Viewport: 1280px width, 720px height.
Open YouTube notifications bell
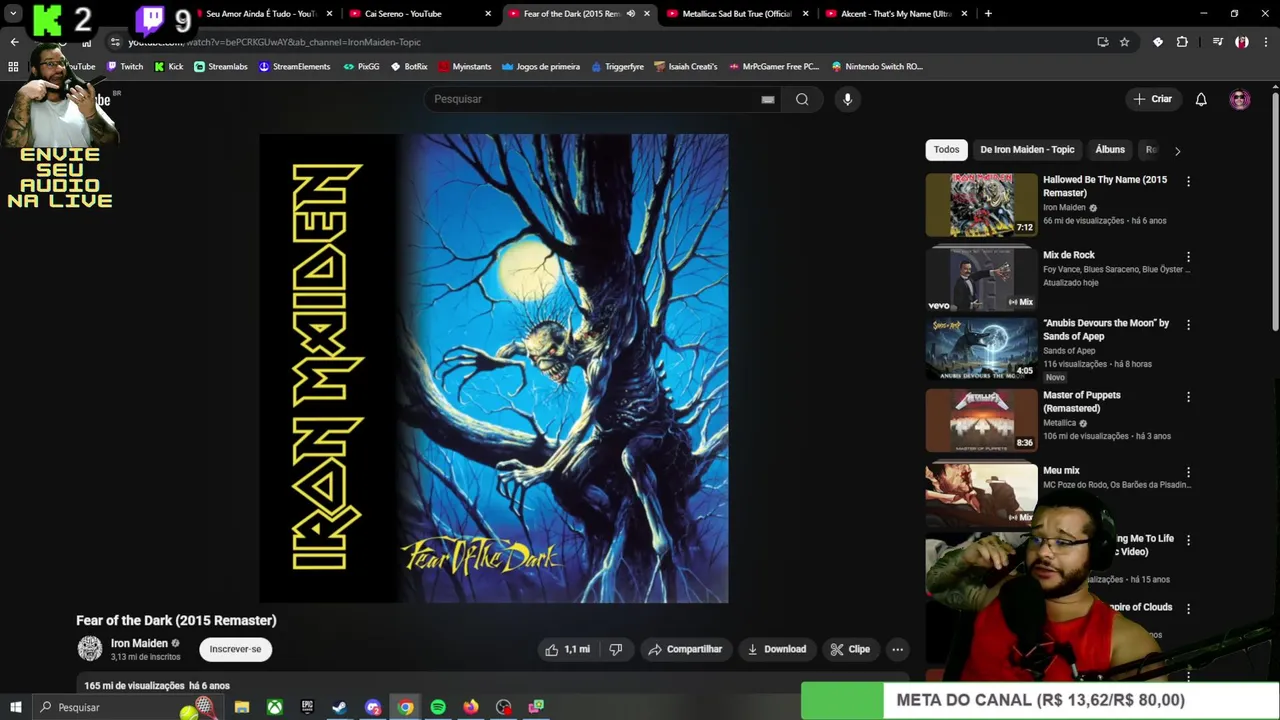1201,99
